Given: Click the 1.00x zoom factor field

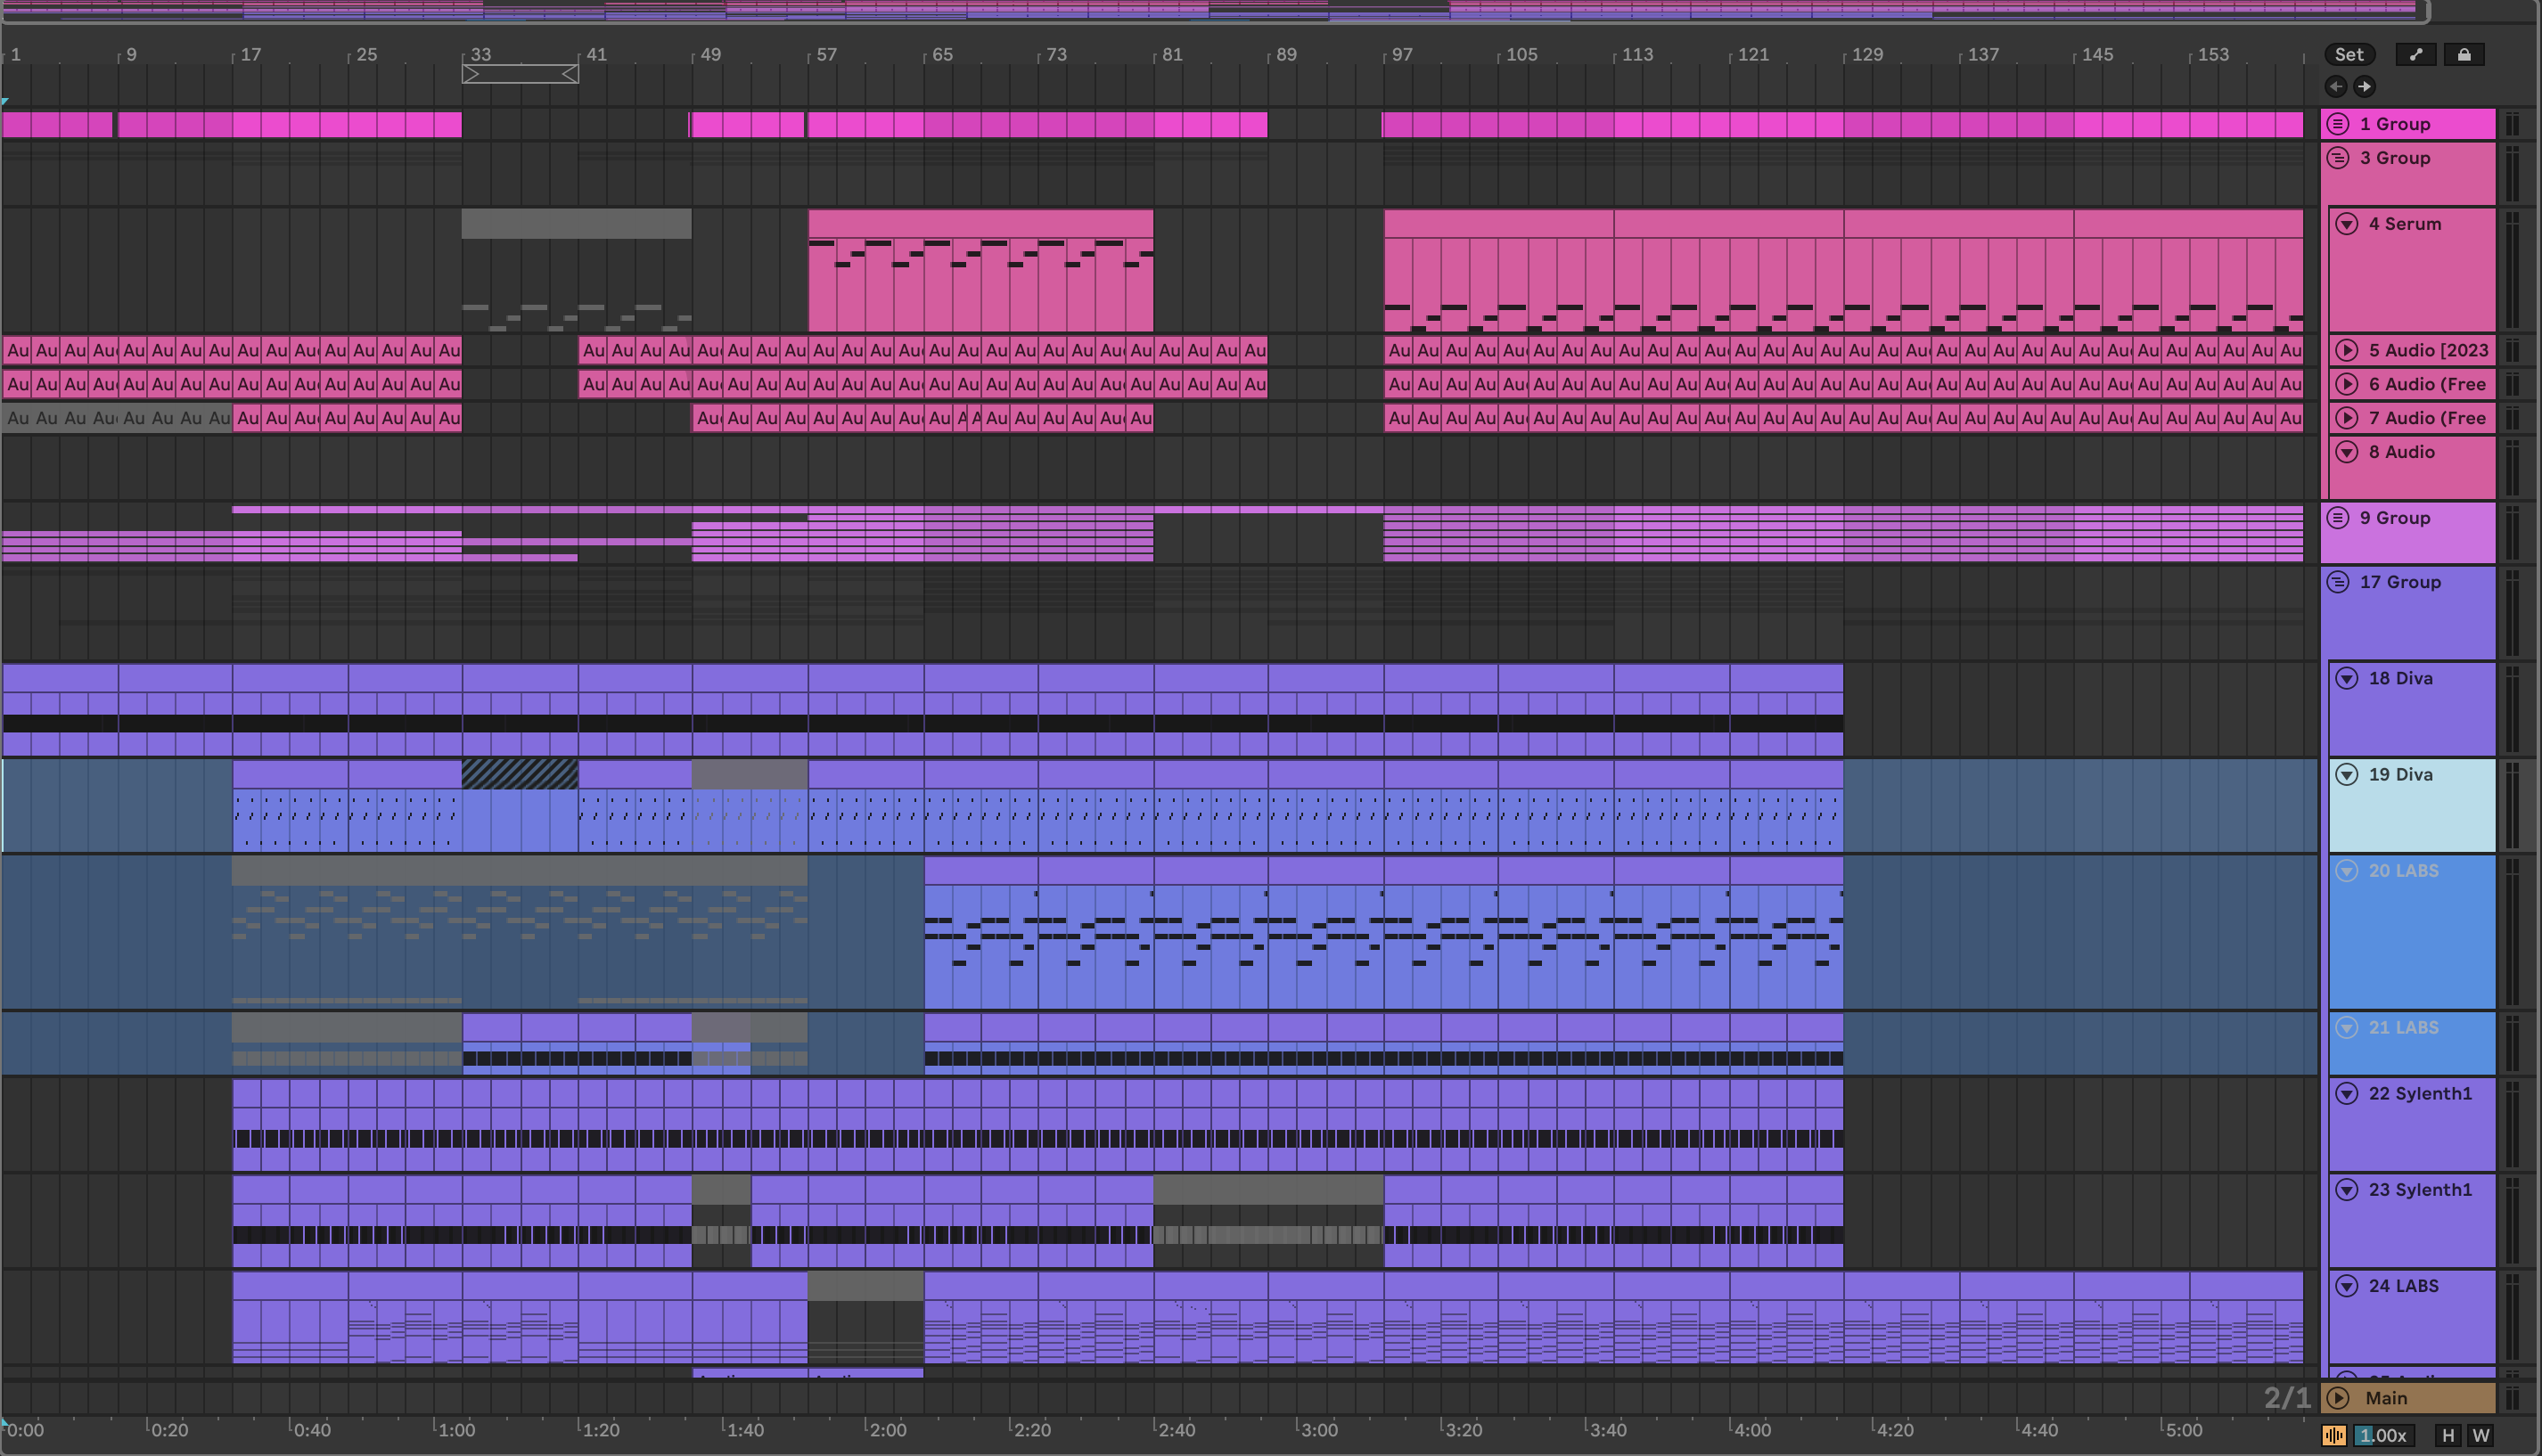Looking at the screenshot, I should (x=2383, y=1436).
